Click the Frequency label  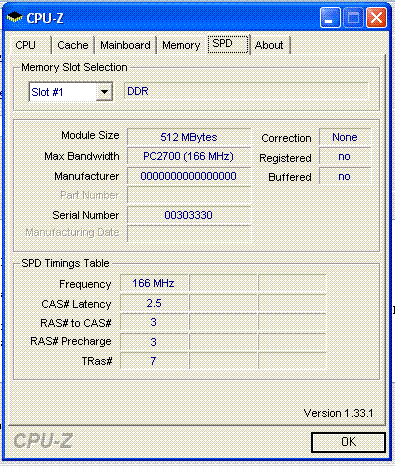pyautogui.click(x=85, y=284)
